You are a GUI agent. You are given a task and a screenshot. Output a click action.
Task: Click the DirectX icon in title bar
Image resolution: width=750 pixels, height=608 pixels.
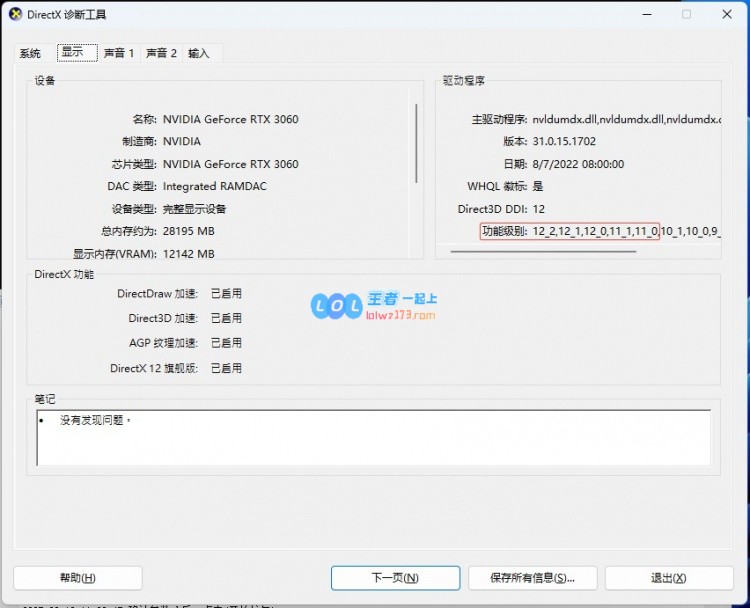point(15,15)
